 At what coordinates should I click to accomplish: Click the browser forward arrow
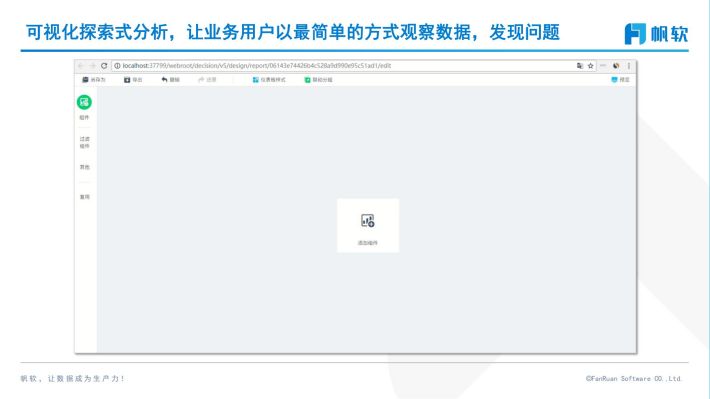[x=92, y=66]
